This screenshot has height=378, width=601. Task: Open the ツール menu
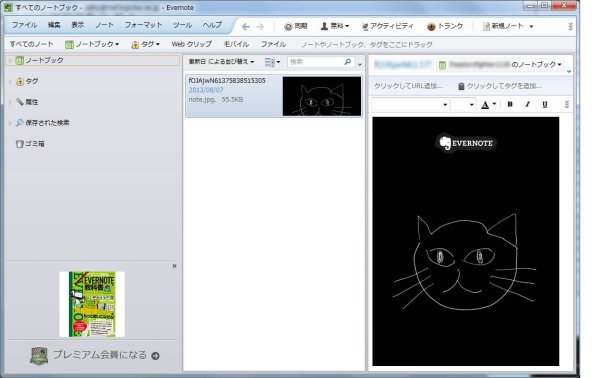point(182,25)
